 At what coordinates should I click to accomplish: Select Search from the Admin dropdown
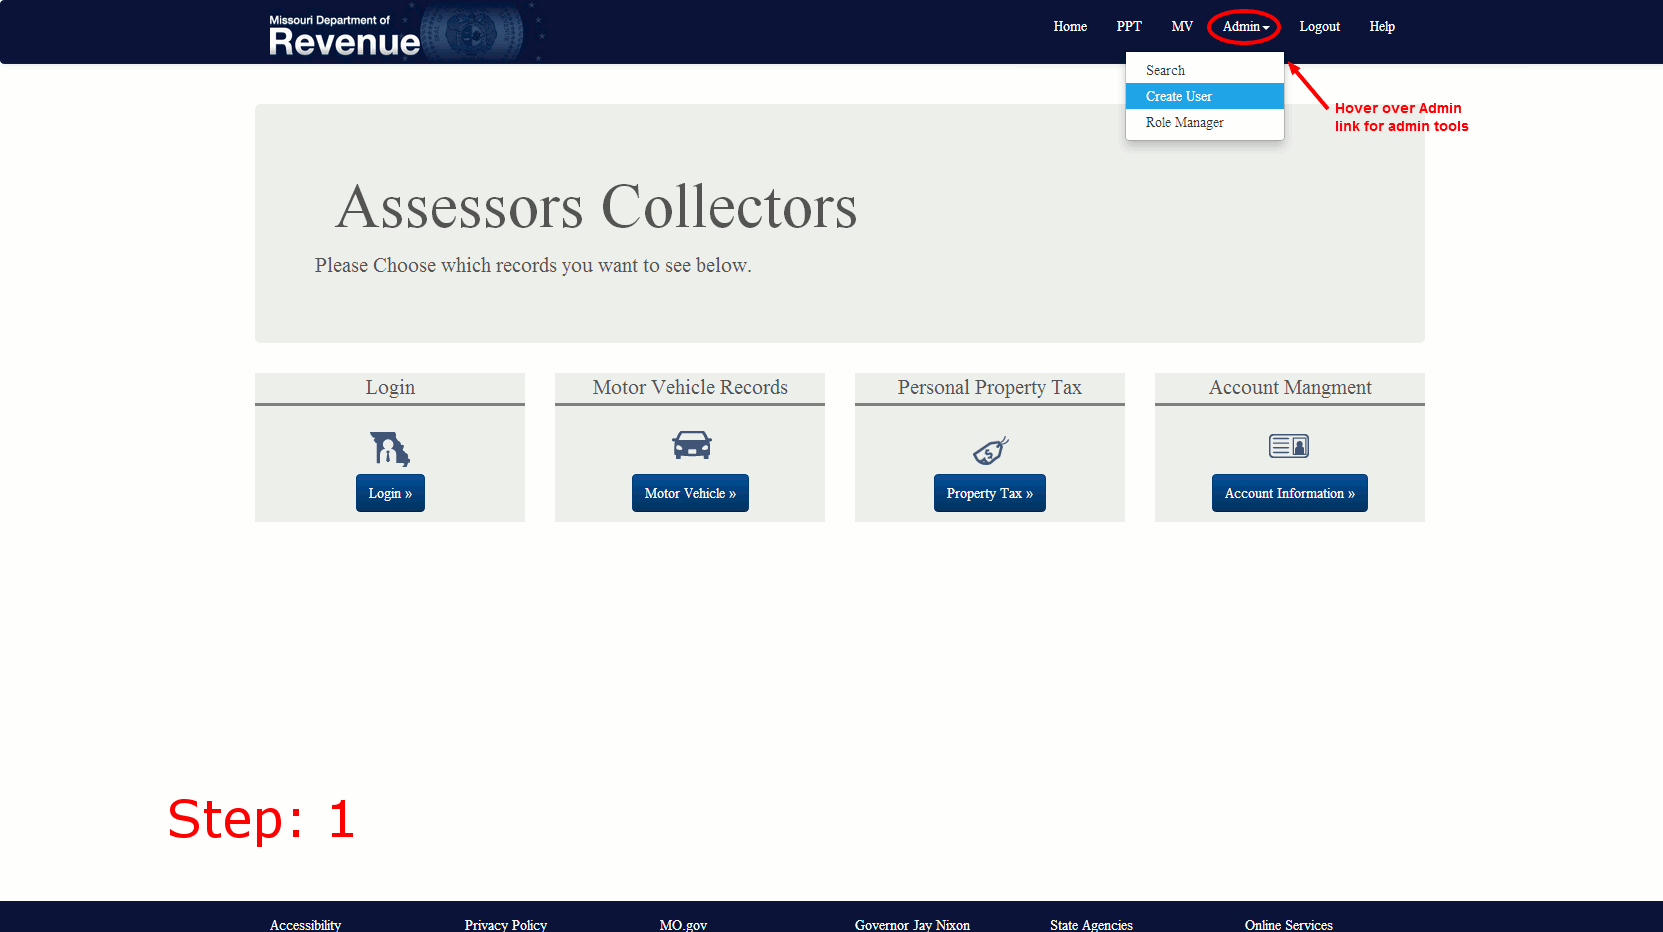1165,70
